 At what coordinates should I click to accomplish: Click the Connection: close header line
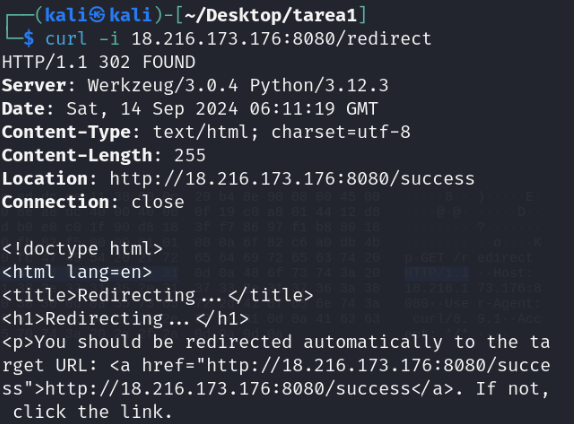[x=93, y=202]
